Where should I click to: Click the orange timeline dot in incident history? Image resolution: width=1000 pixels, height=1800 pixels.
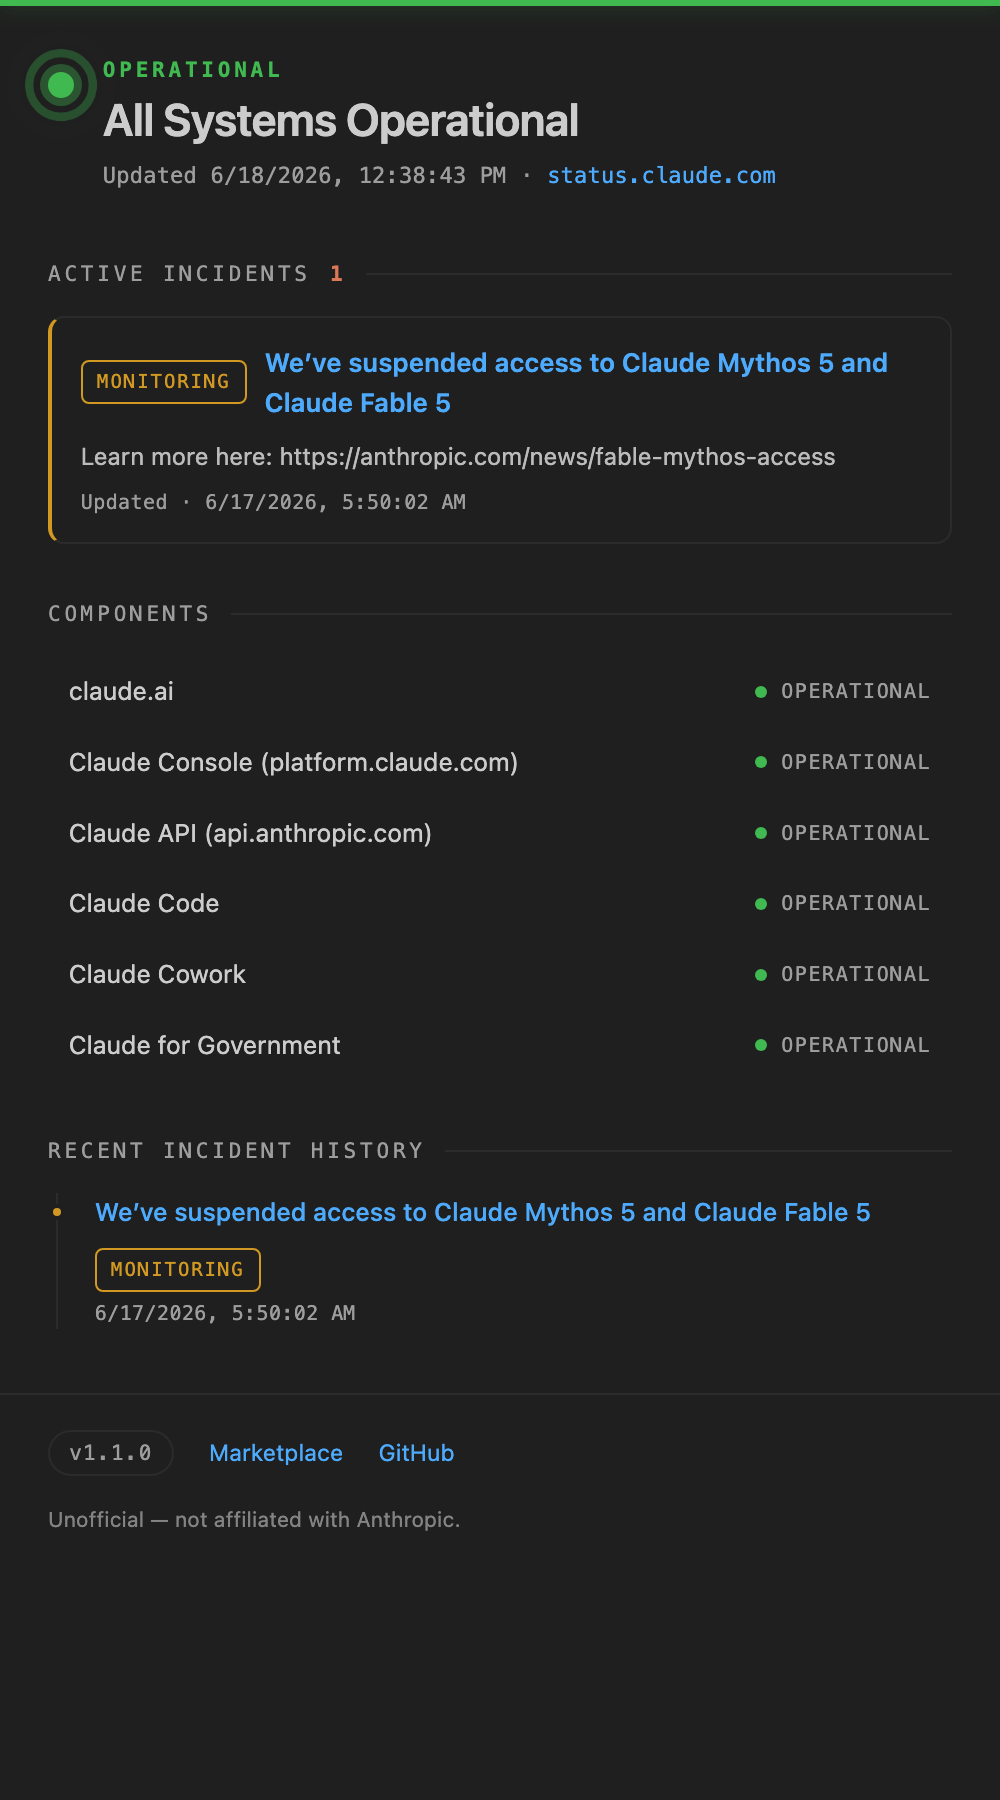(57, 1212)
